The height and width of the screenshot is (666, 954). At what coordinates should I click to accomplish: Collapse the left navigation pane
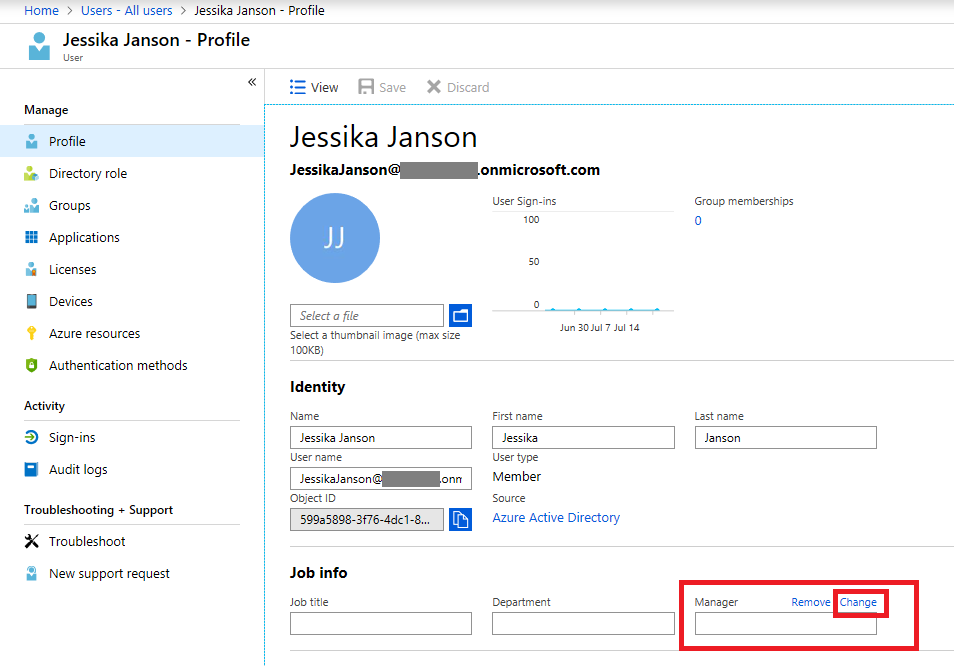[251, 82]
